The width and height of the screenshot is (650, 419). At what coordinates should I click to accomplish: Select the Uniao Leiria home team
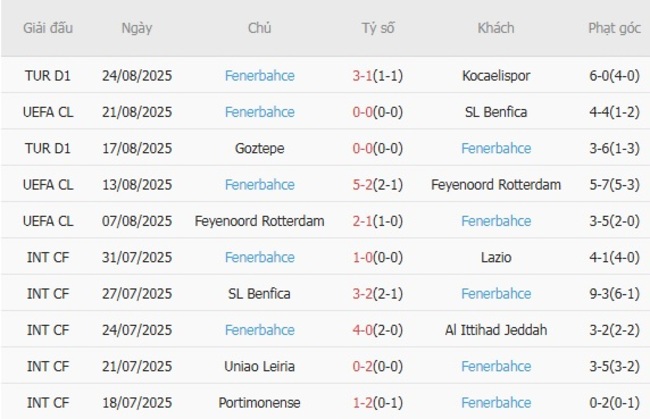[x=260, y=366]
